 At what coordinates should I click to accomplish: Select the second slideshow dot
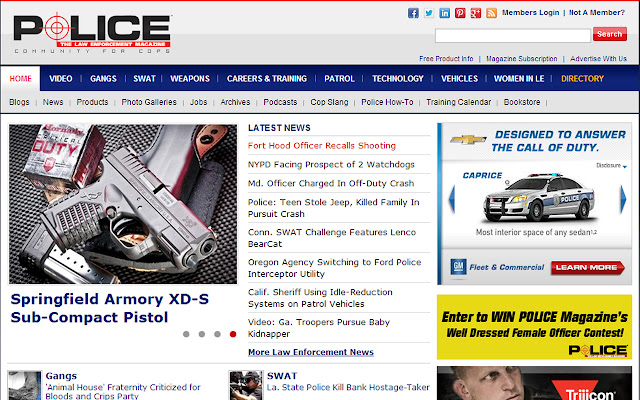pos(202,334)
